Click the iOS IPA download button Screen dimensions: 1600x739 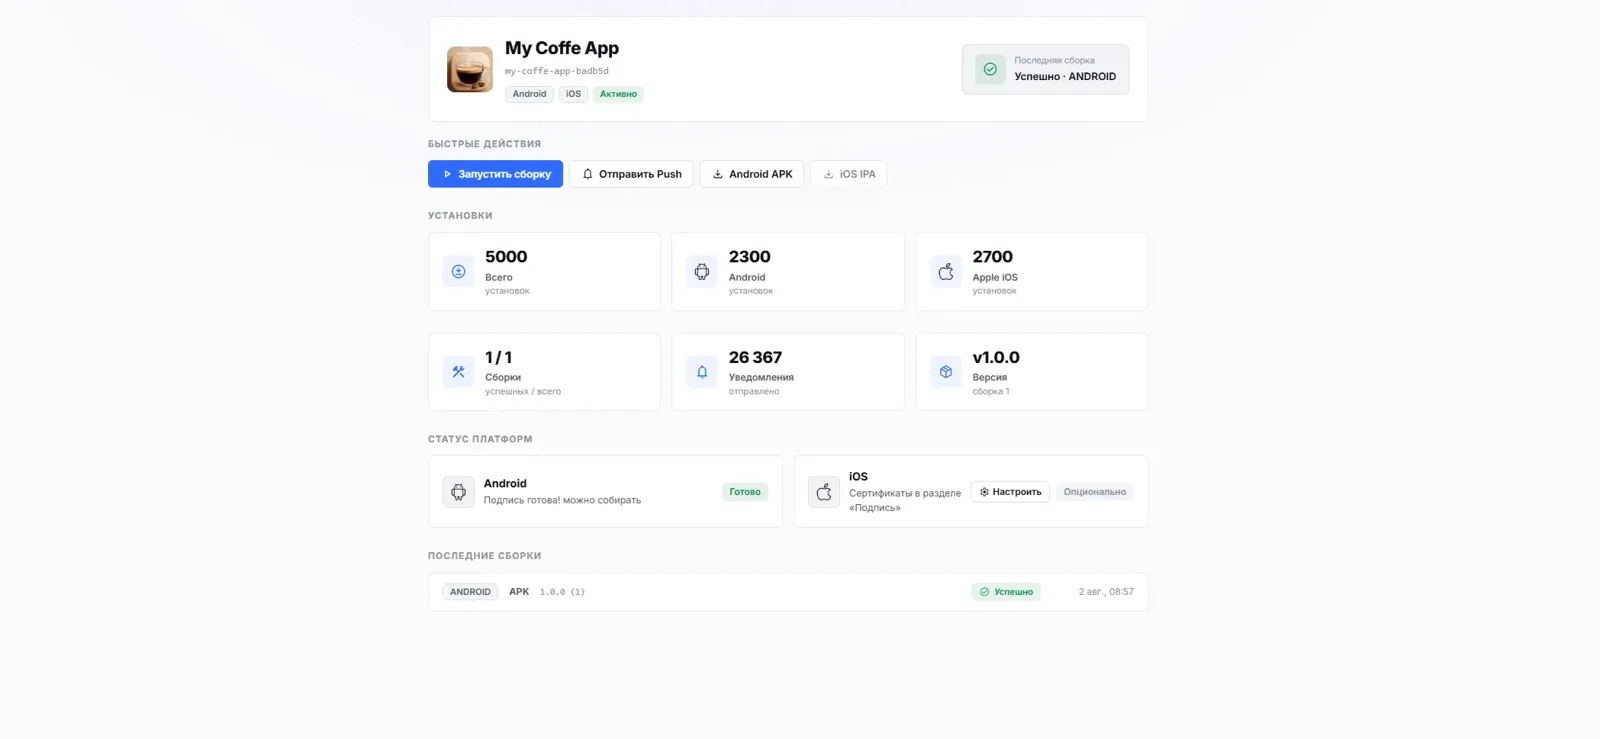click(849, 174)
